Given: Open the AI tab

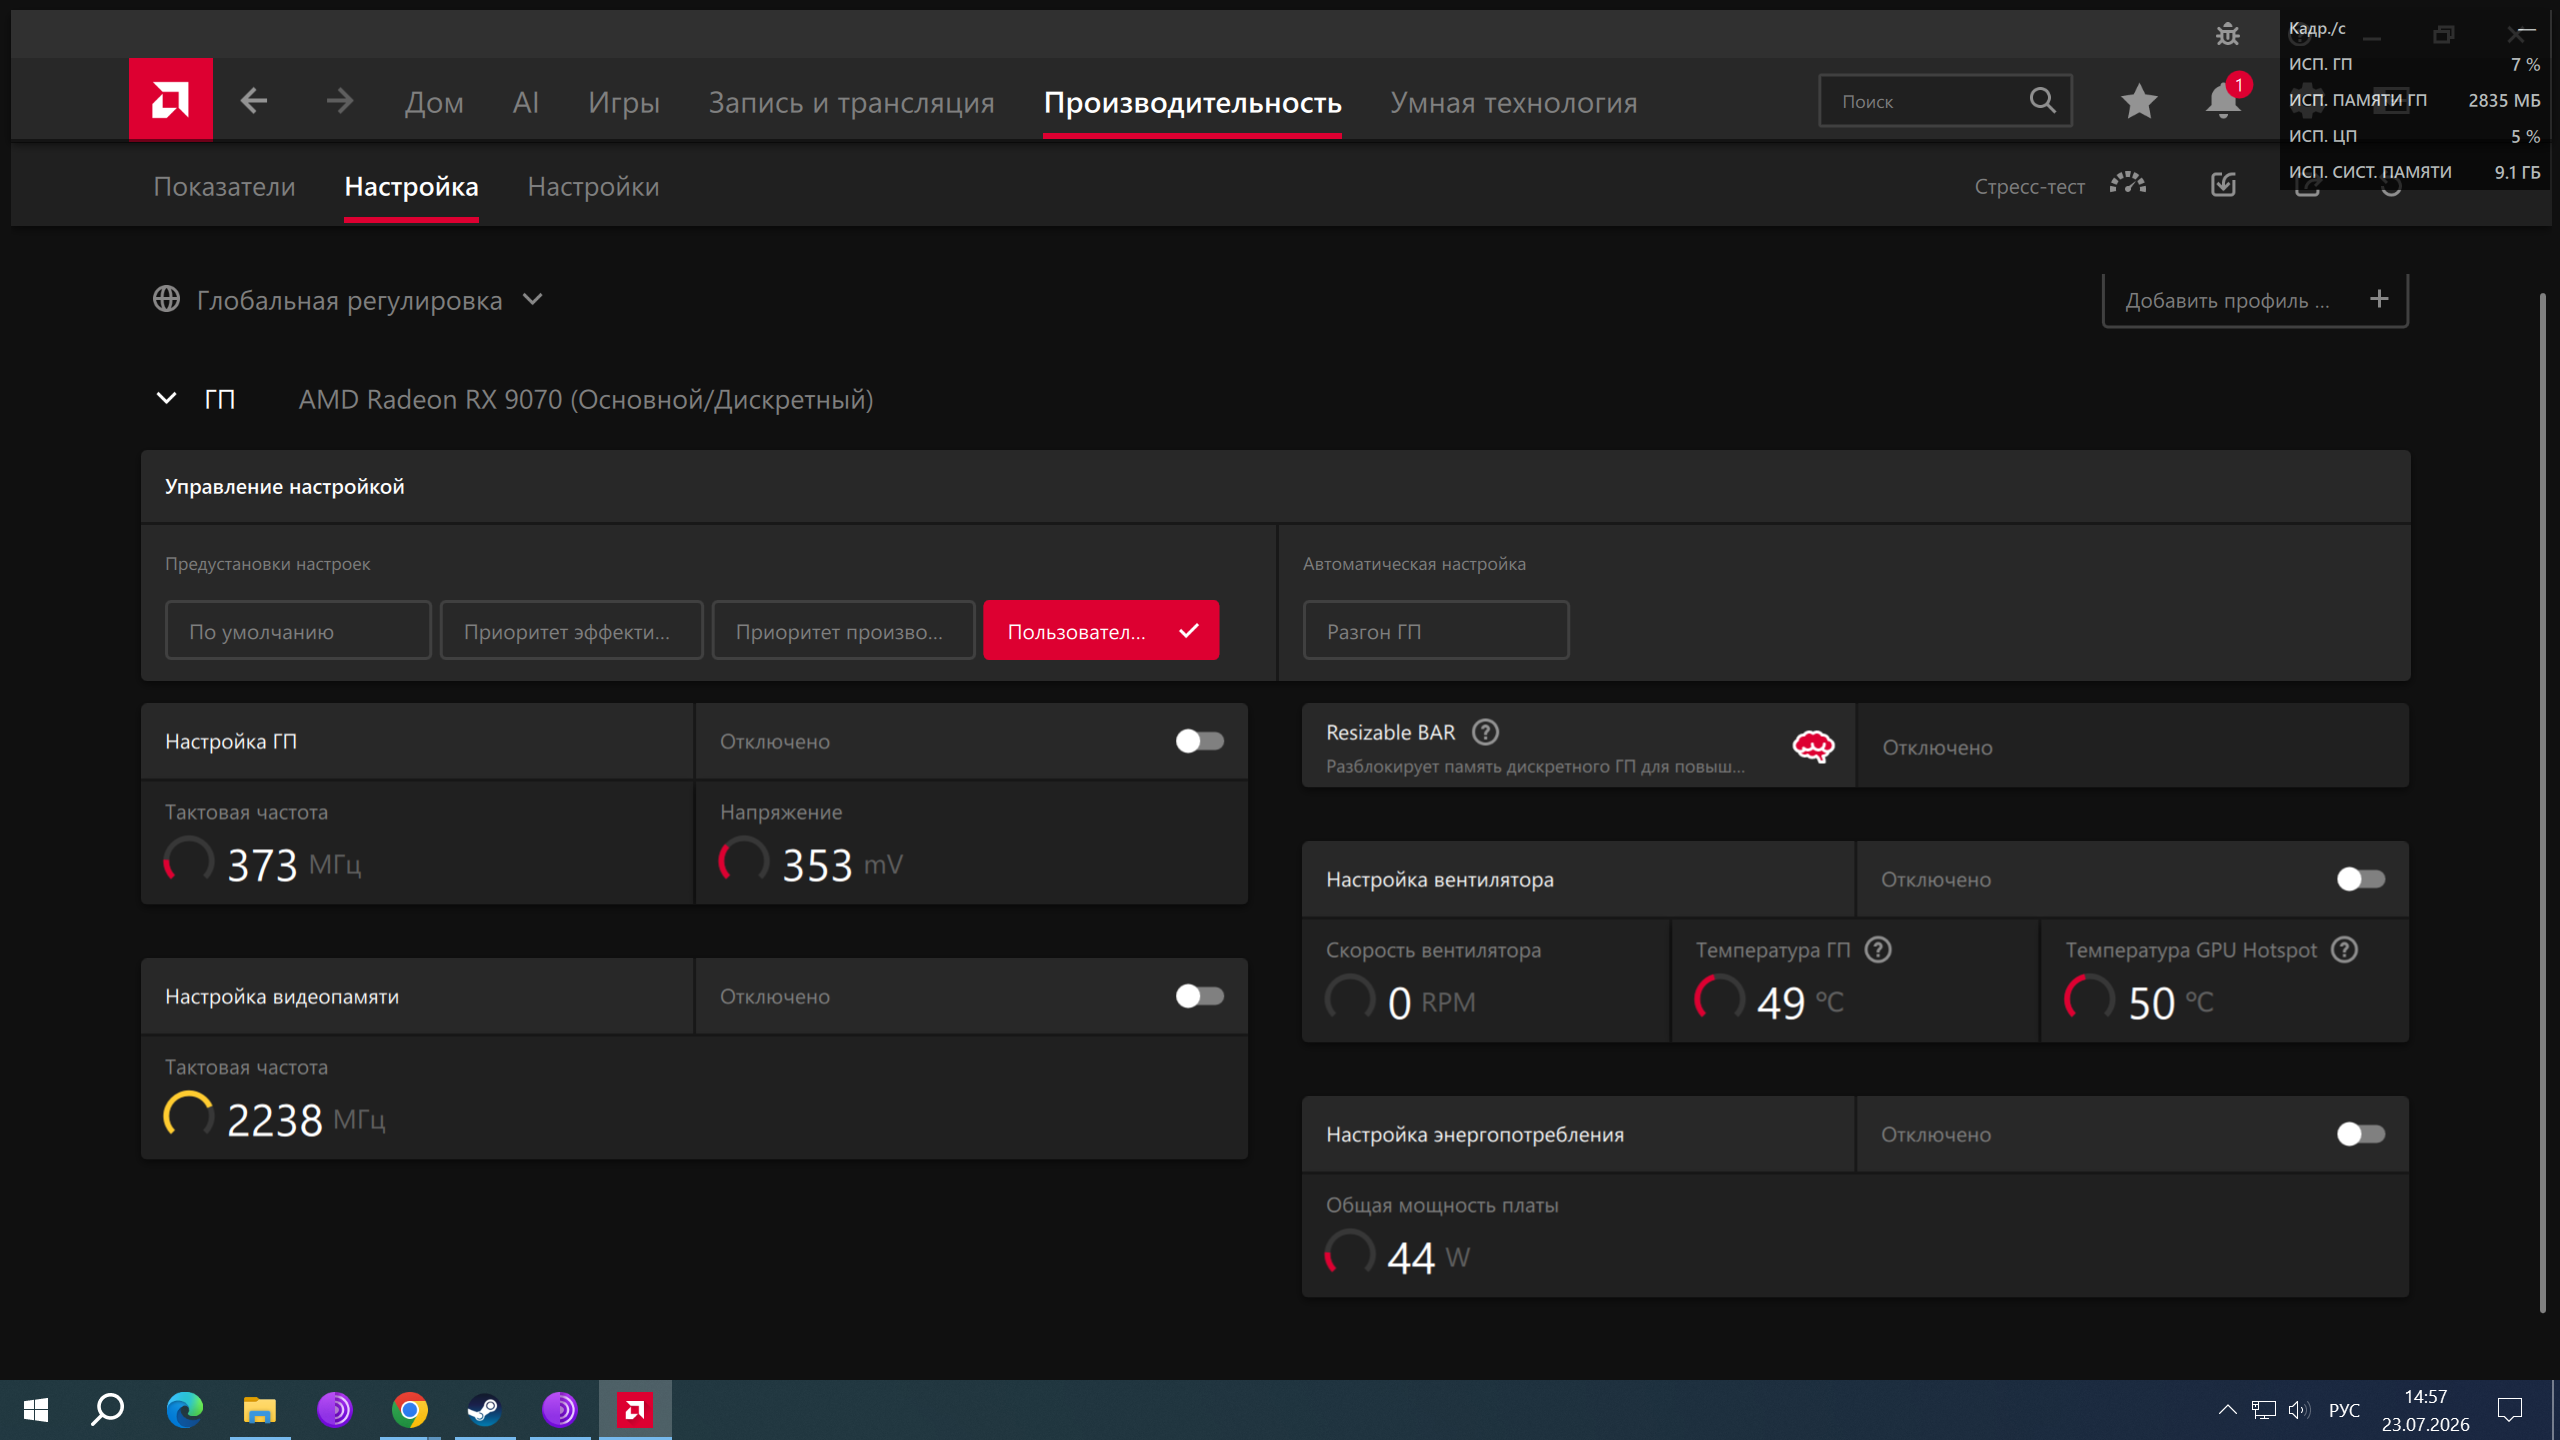Looking at the screenshot, I should point(526,102).
